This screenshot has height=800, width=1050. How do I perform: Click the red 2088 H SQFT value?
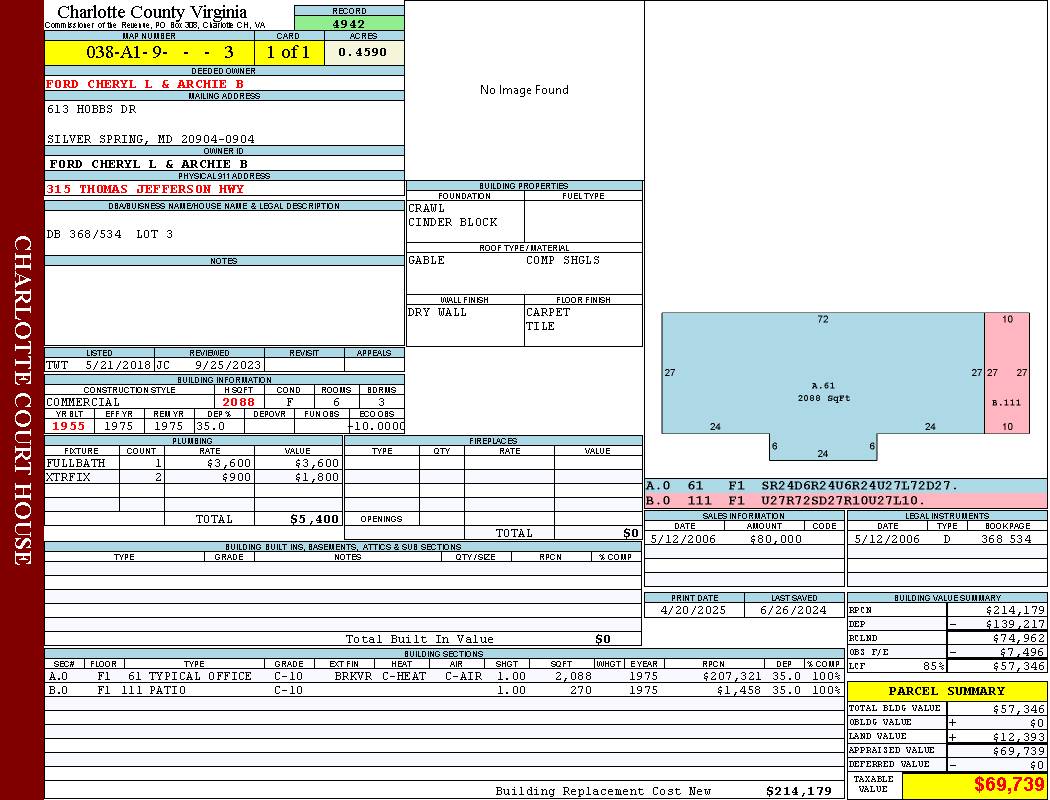[x=238, y=402]
